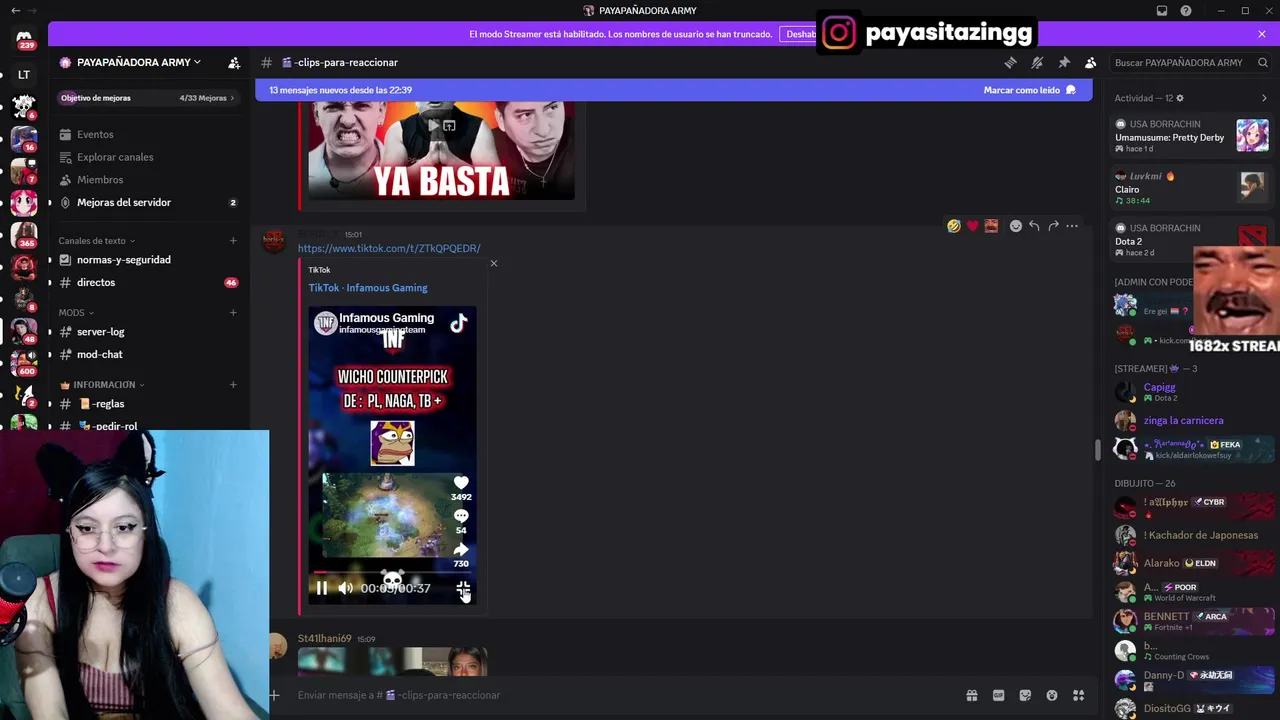Click member Capigg in STREAMER list
This screenshot has width=1280, height=720.
click(1190, 392)
